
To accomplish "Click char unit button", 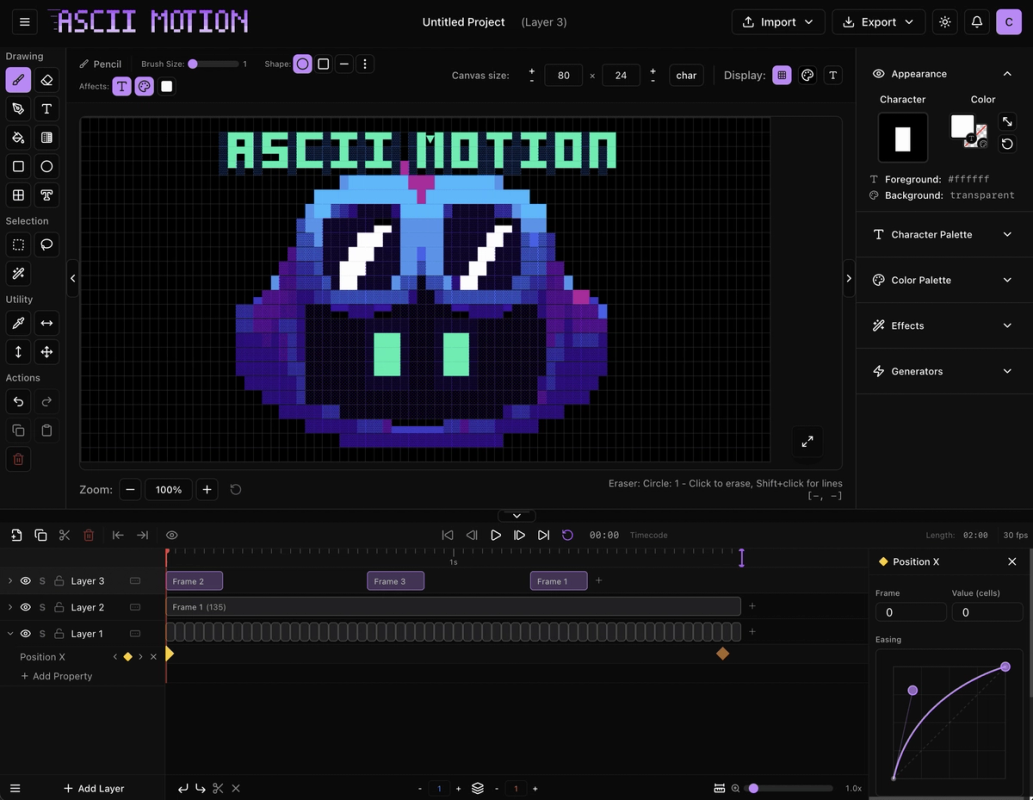I will 686,75.
